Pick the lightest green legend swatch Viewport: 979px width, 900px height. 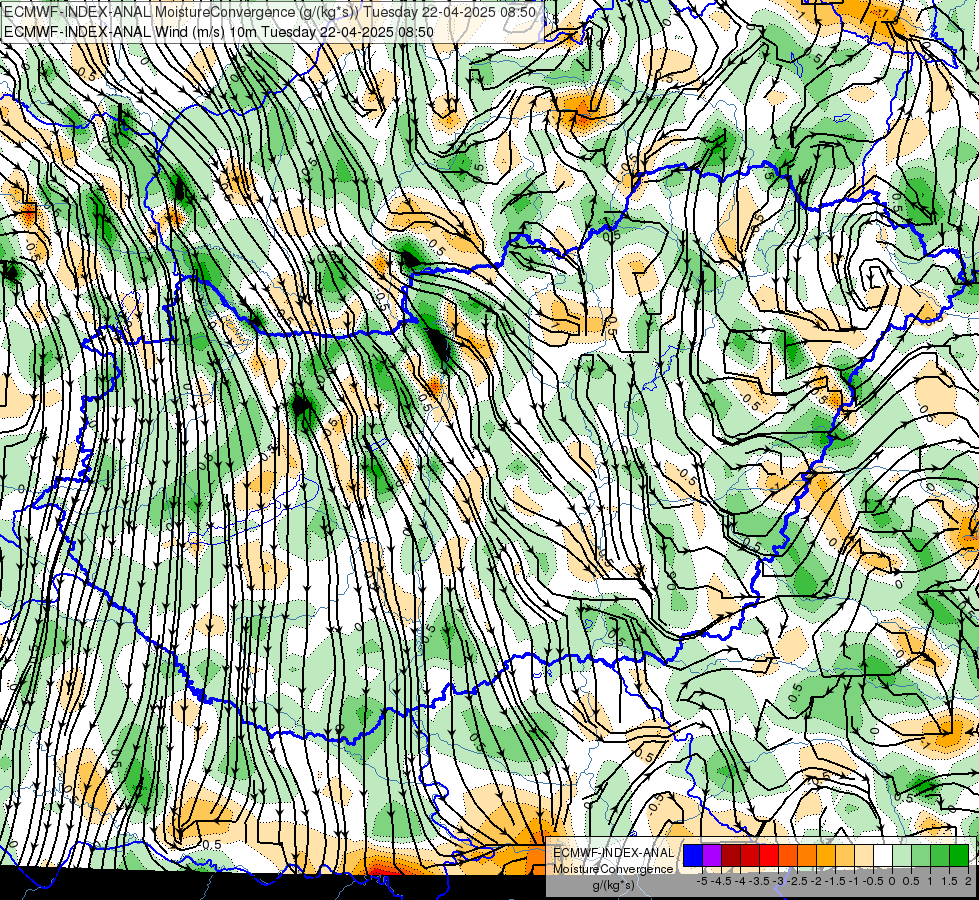[902, 855]
